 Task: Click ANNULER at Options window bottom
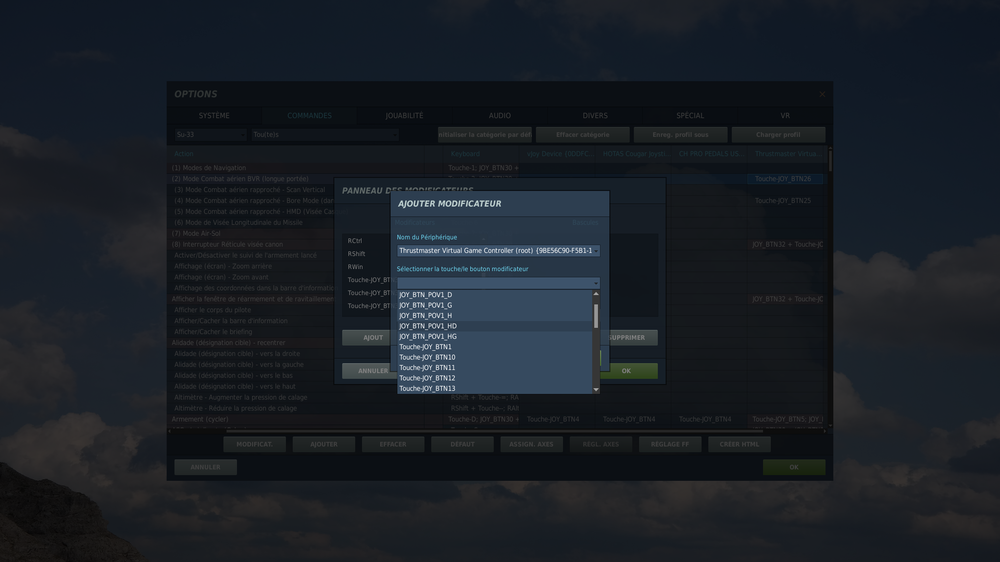point(205,467)
